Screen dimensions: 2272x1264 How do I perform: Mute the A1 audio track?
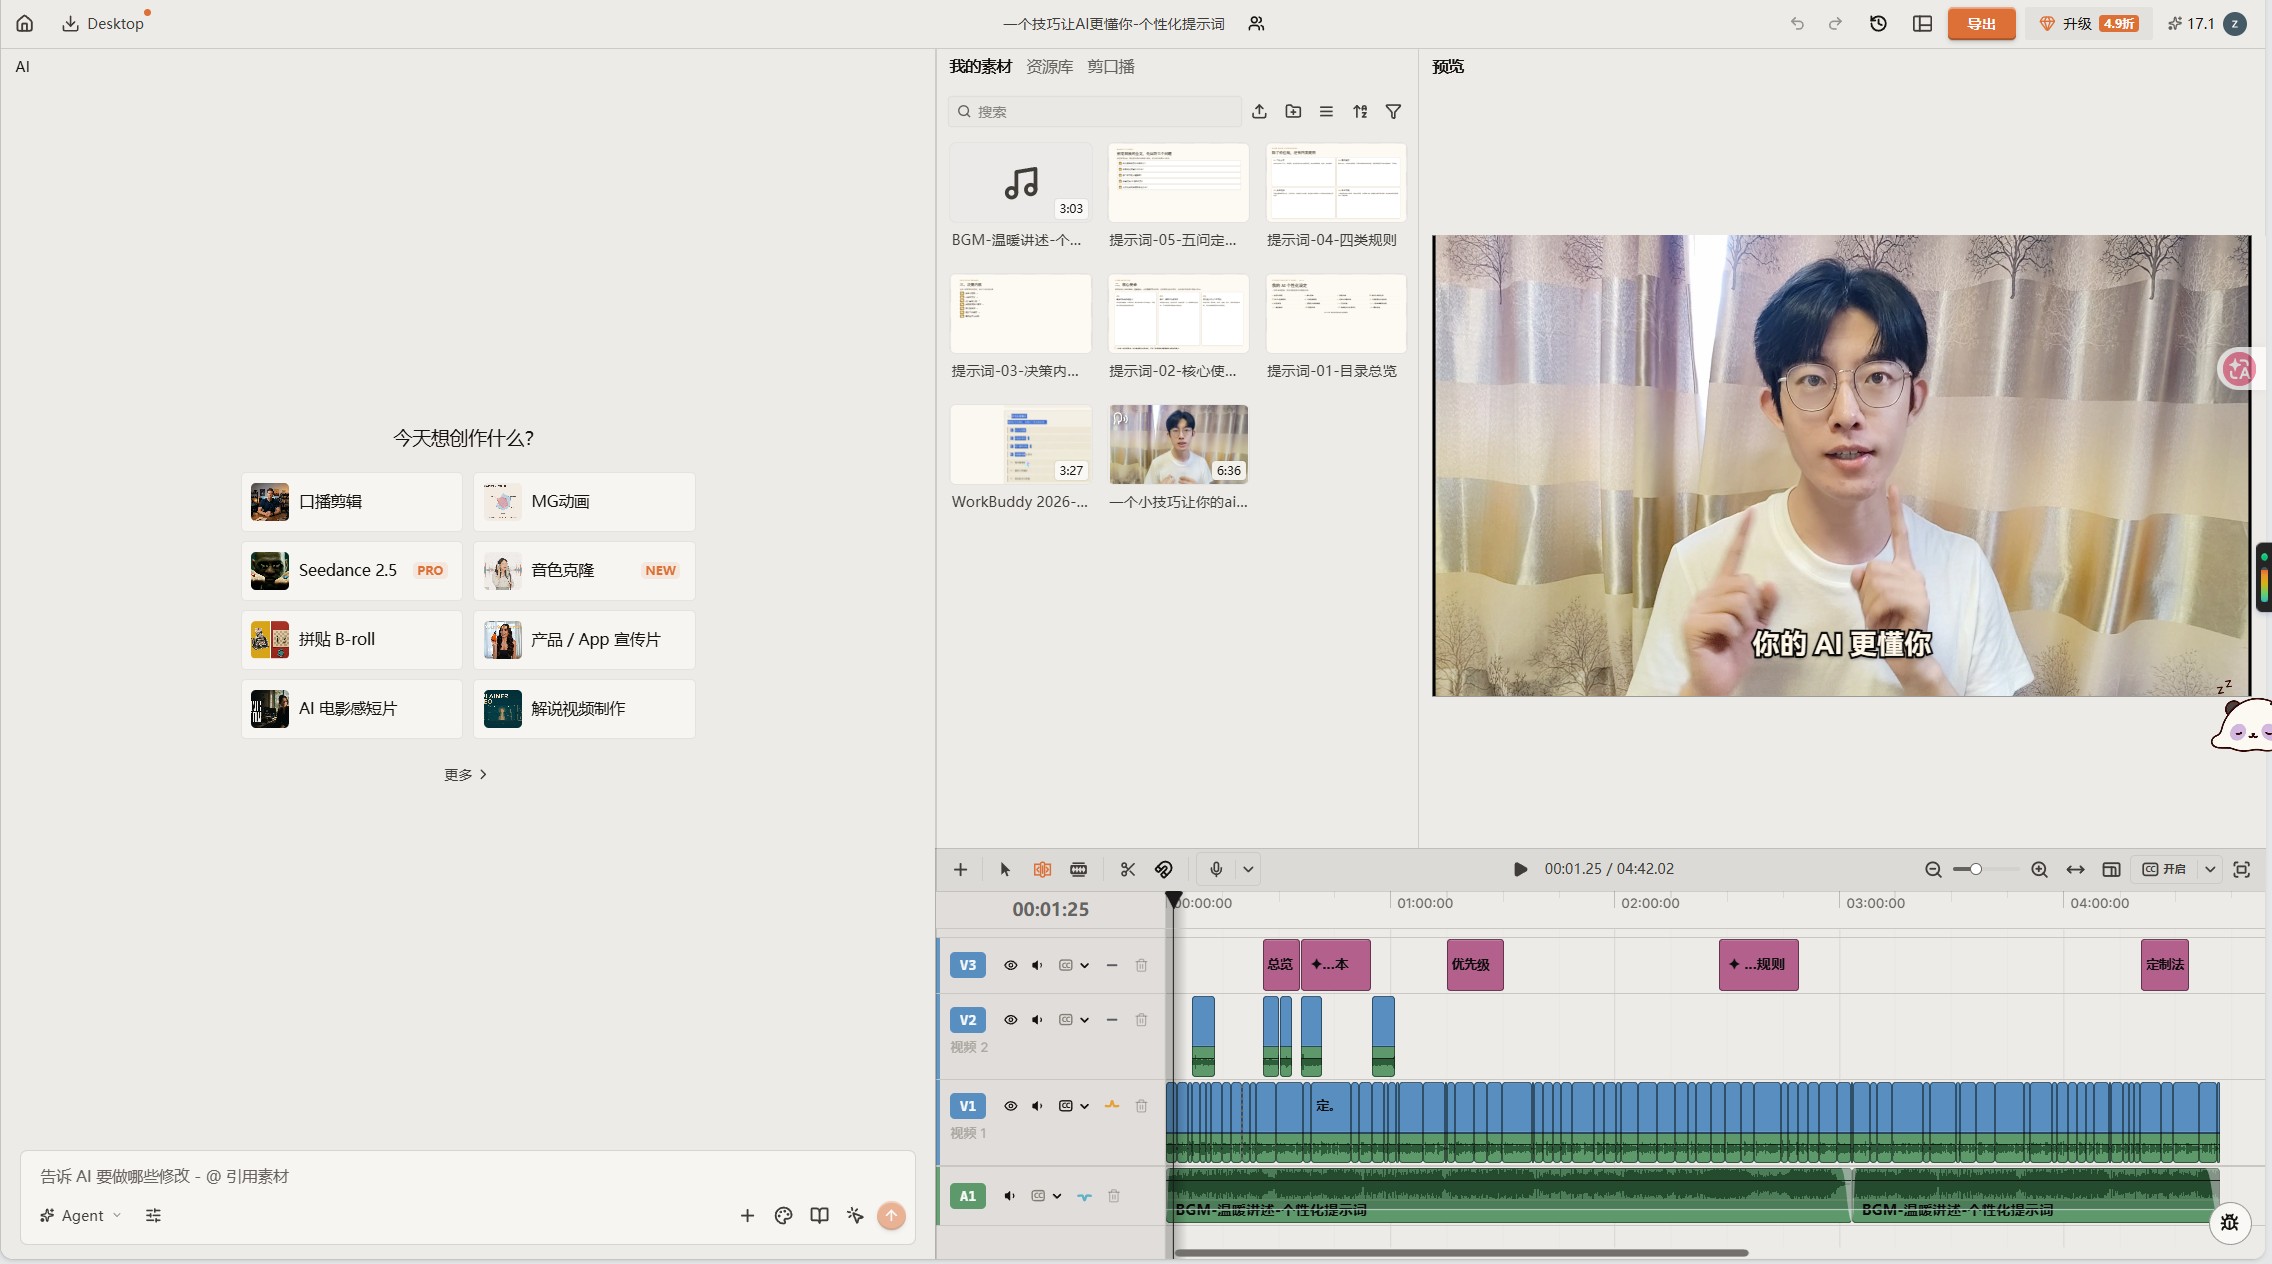(x=1010, y=1196)
